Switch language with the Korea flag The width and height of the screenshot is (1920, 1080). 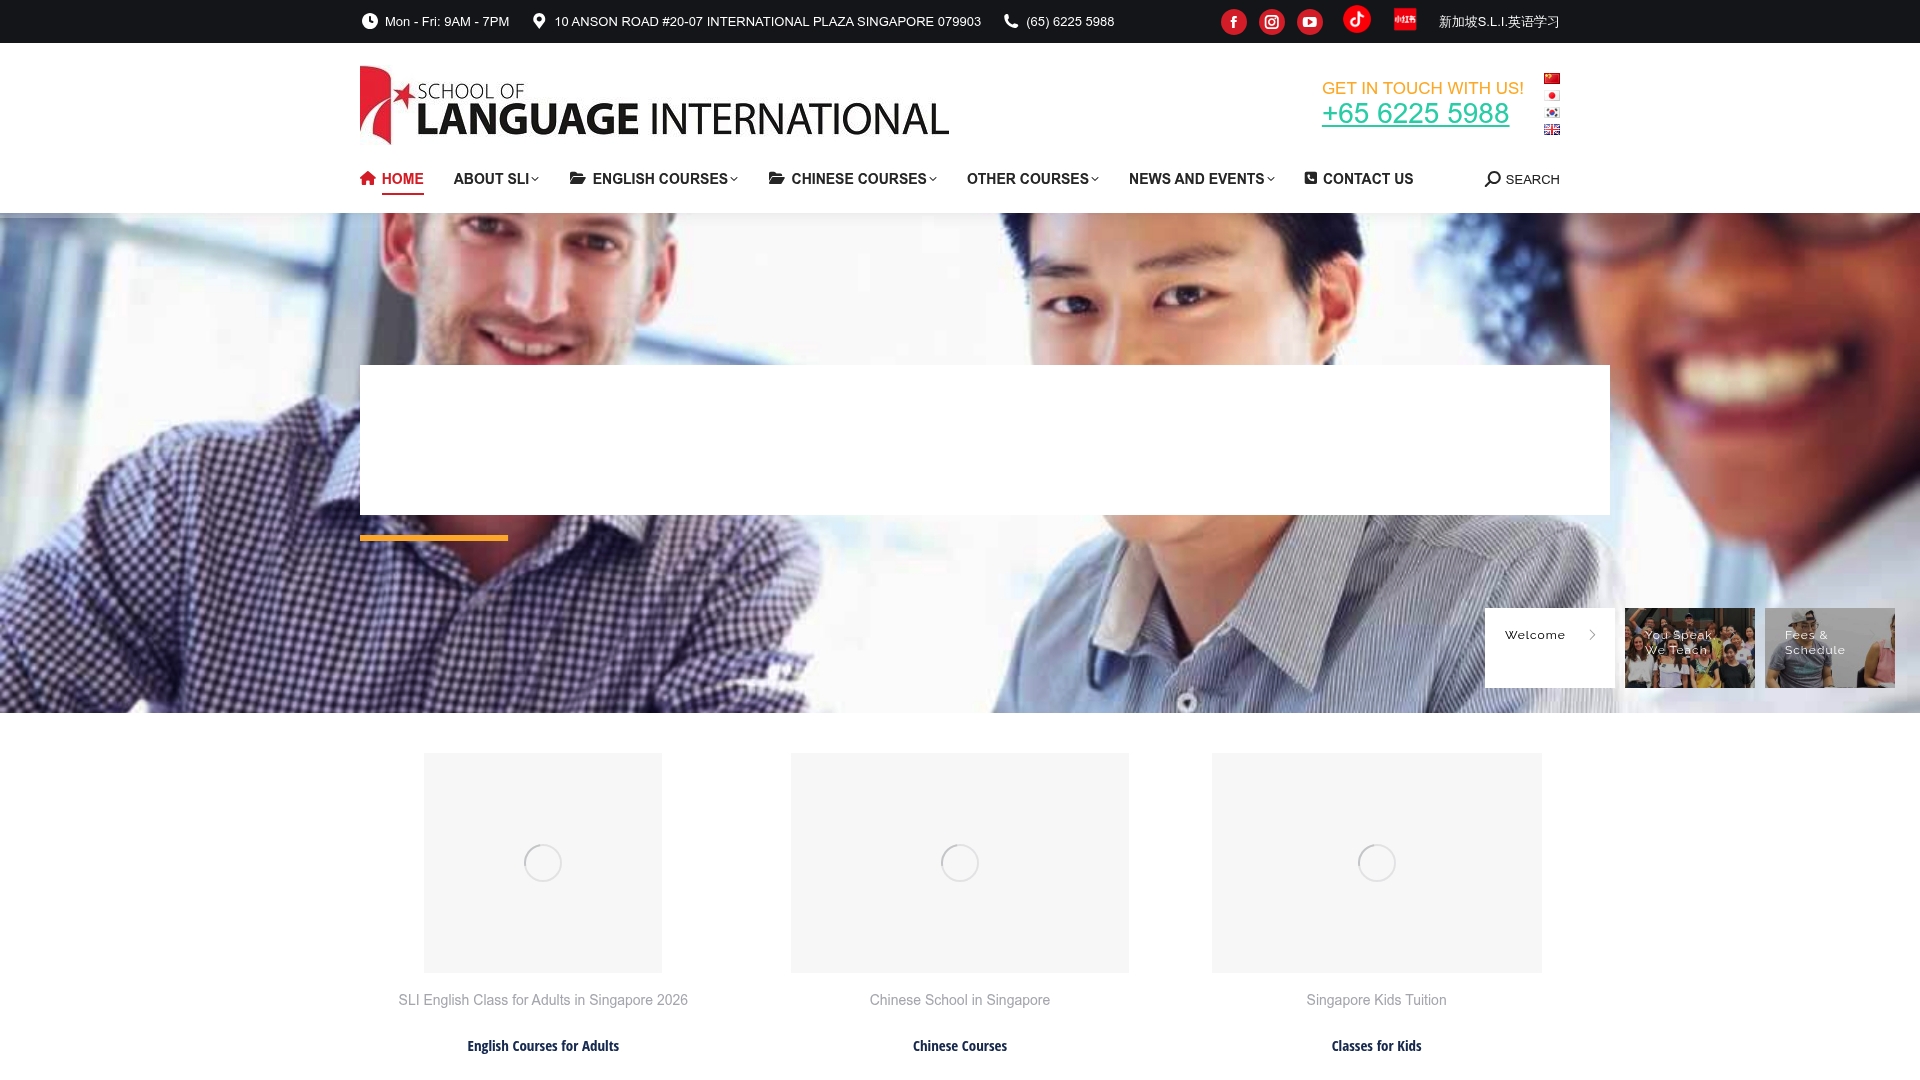1551,112
